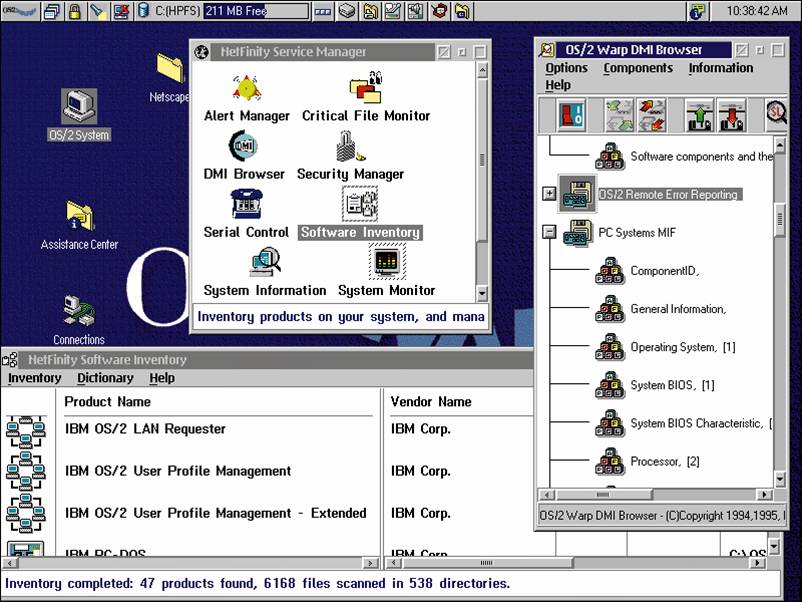Click the DMI Browser title-bar system icon
This screenshot has width=802, height=602.
[547, 50]
